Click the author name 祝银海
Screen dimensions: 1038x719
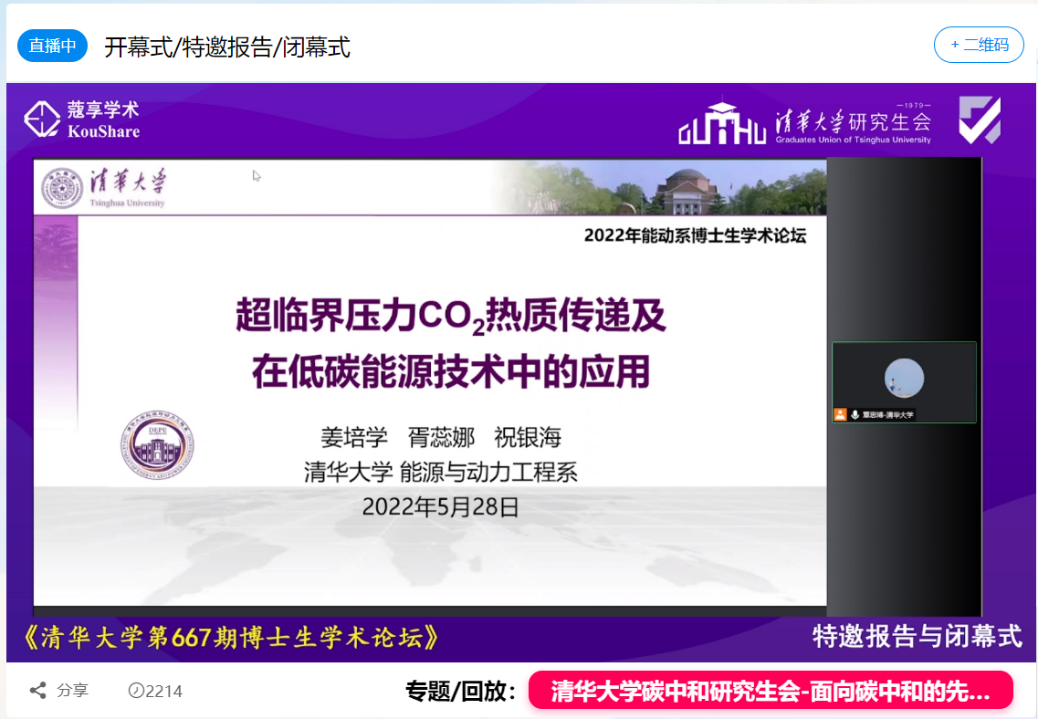[x=528, y=437]
